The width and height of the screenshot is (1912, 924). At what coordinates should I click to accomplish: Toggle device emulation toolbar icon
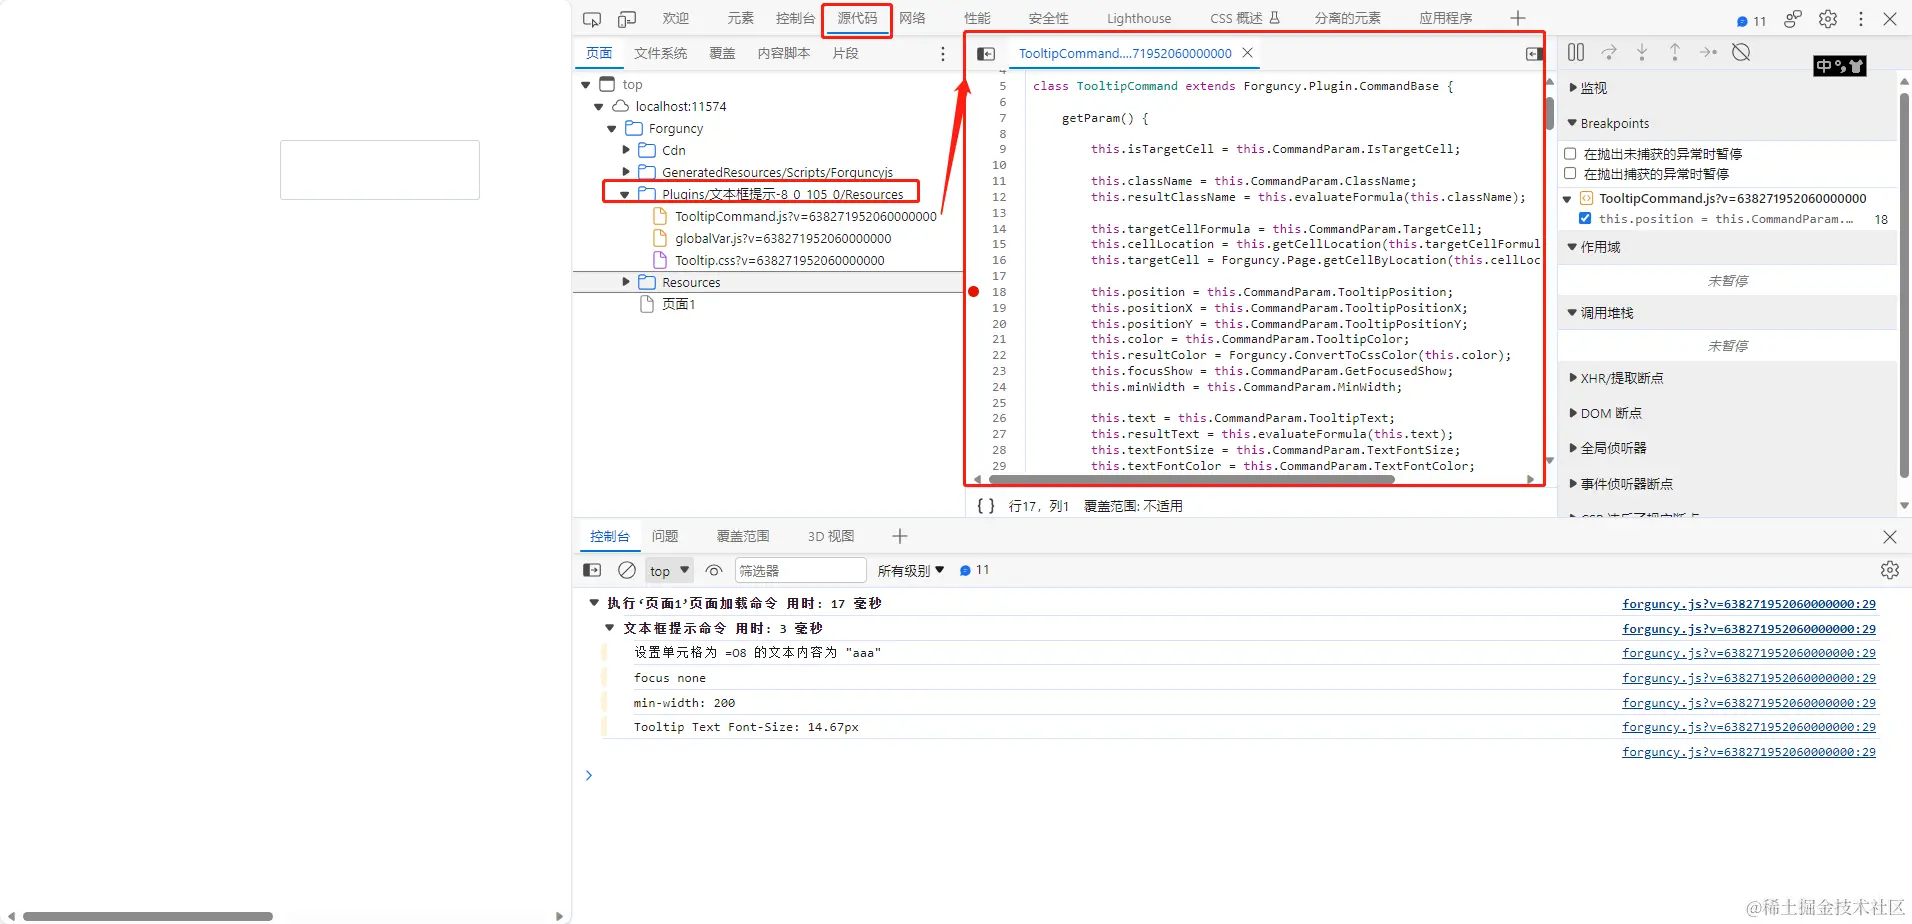coord(627,19)
